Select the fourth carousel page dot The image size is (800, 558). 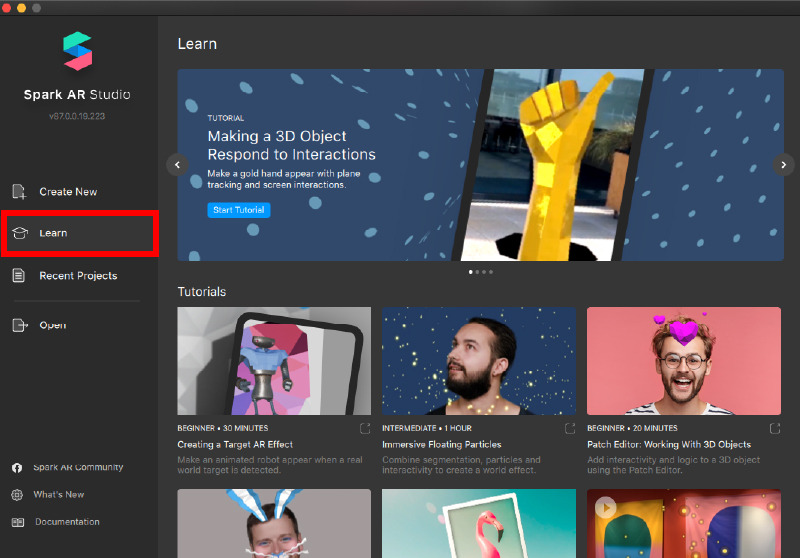(491, 272)
